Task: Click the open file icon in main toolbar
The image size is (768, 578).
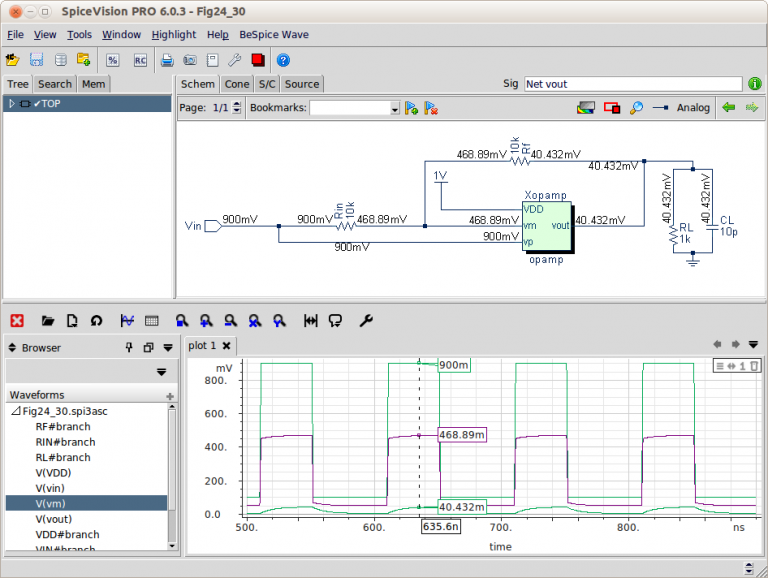Action: click(13, 60)
